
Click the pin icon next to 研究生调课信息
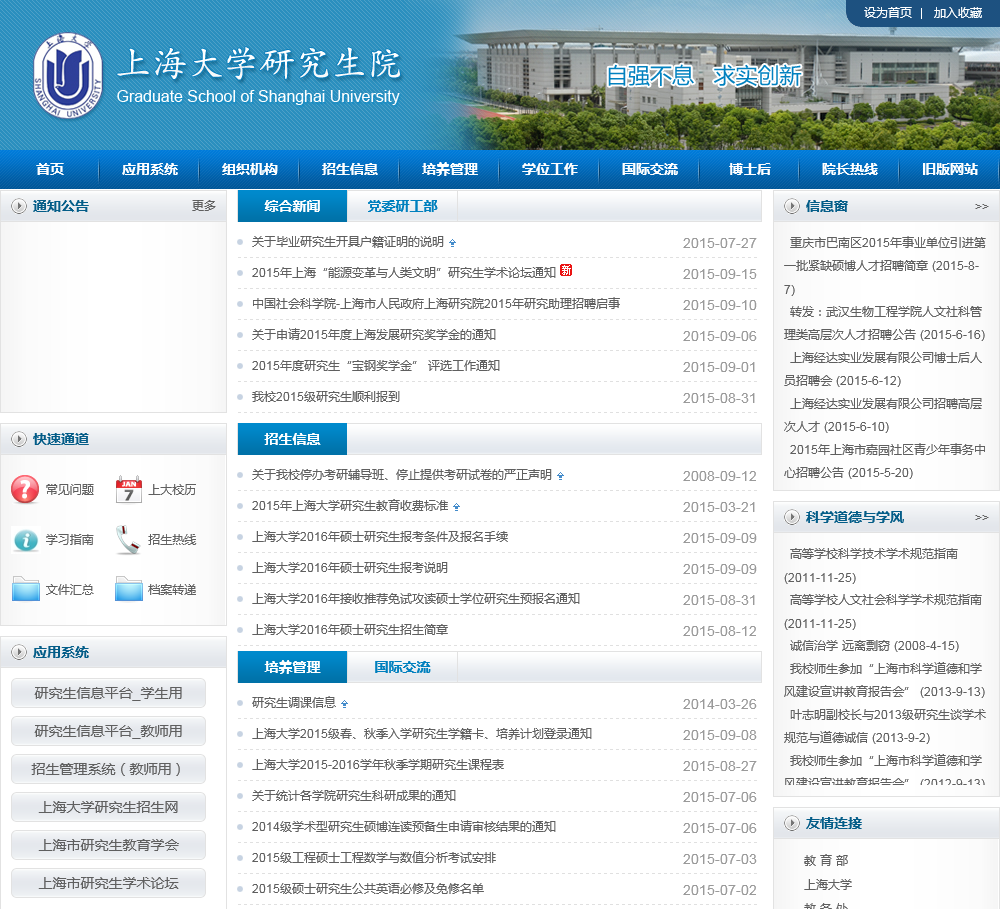344,704
